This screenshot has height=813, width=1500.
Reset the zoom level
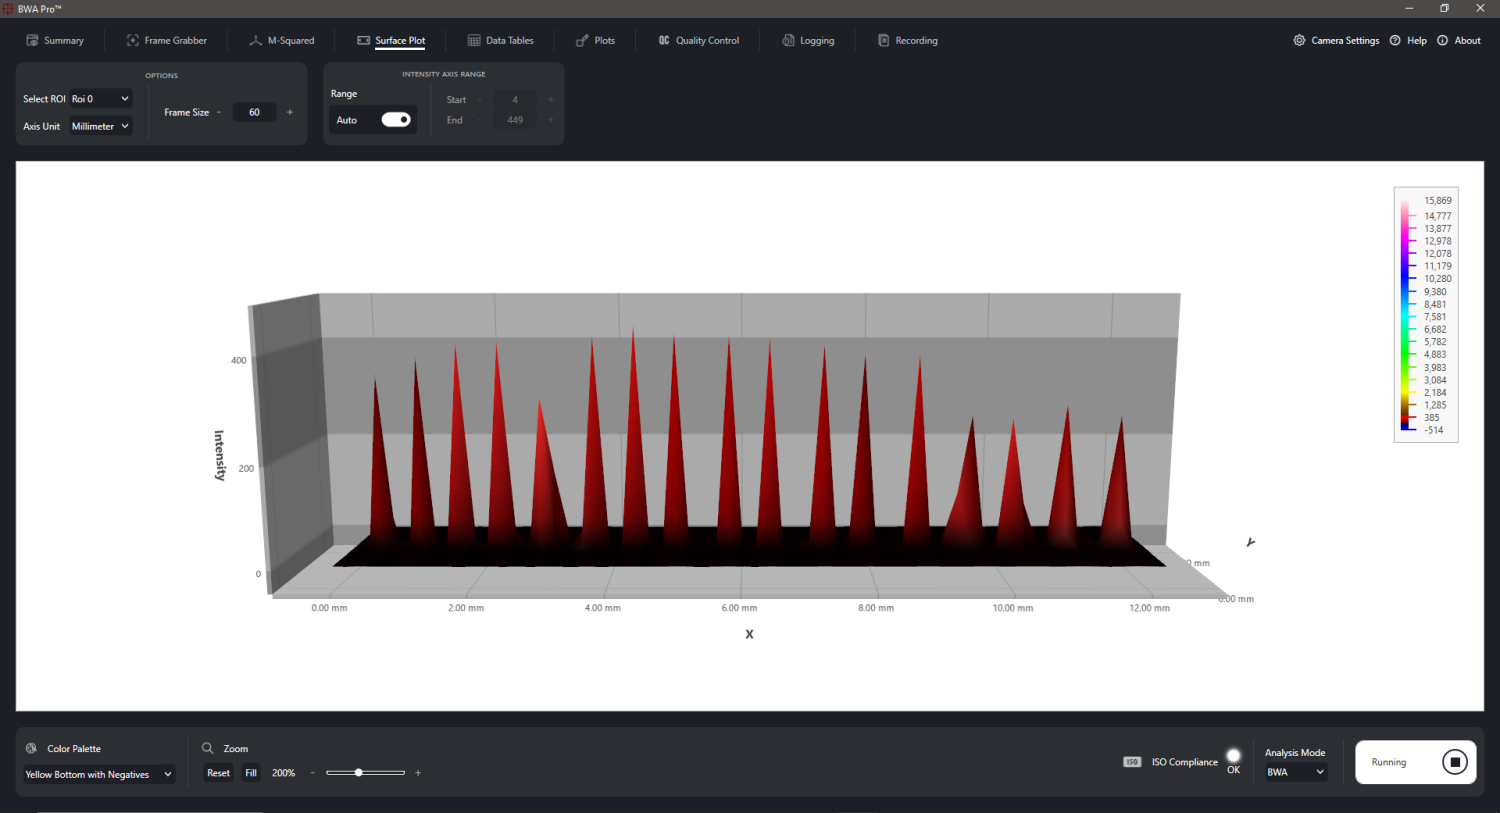click(x=218, y=773)
